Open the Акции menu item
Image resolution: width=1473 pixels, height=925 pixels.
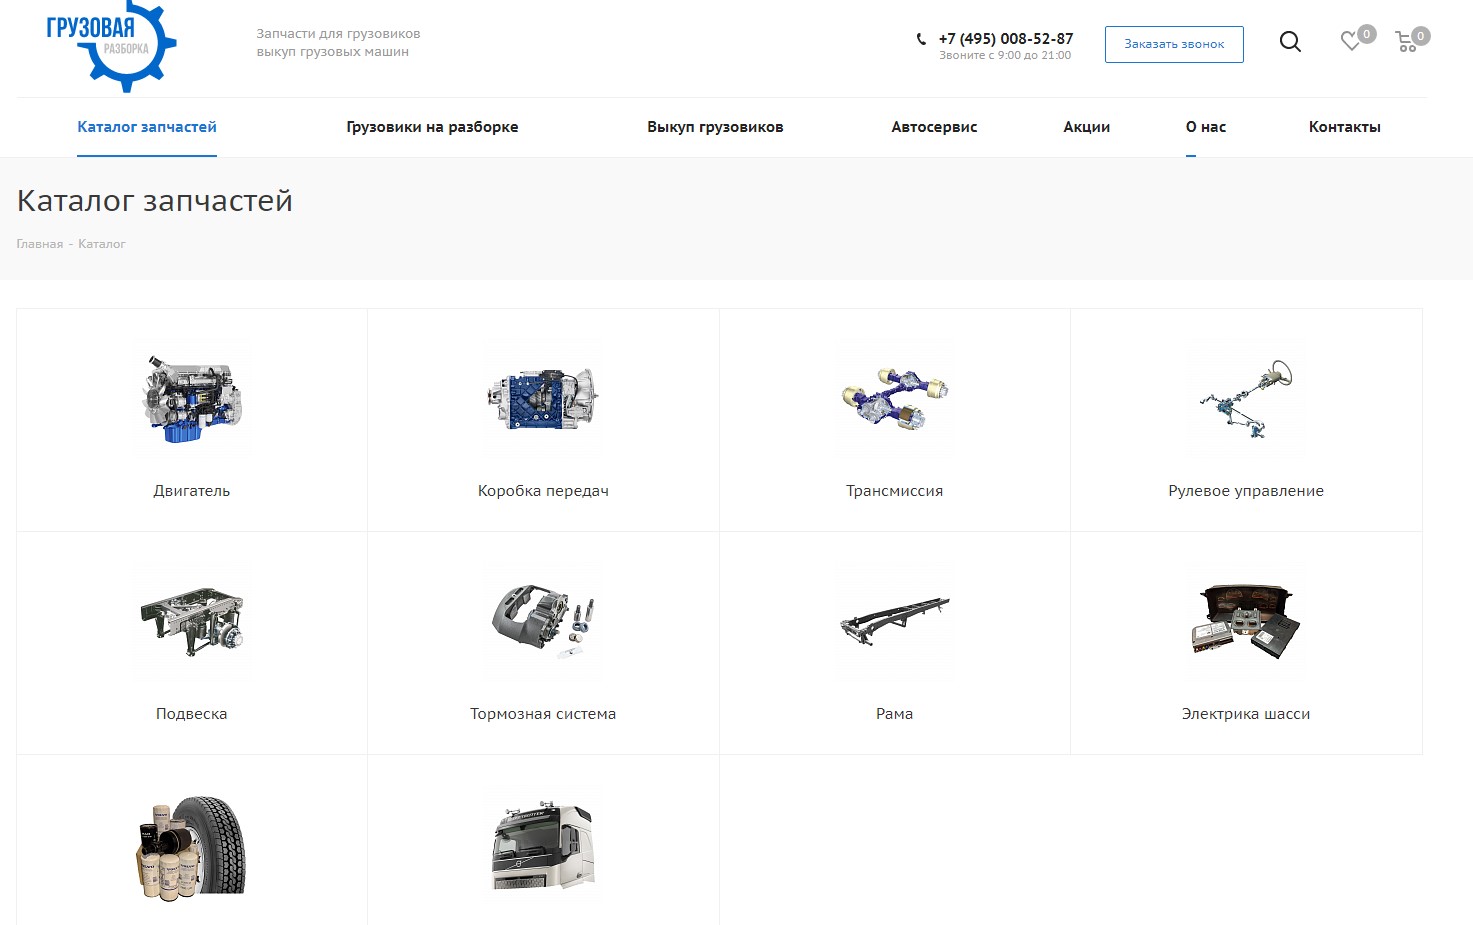1086,127
